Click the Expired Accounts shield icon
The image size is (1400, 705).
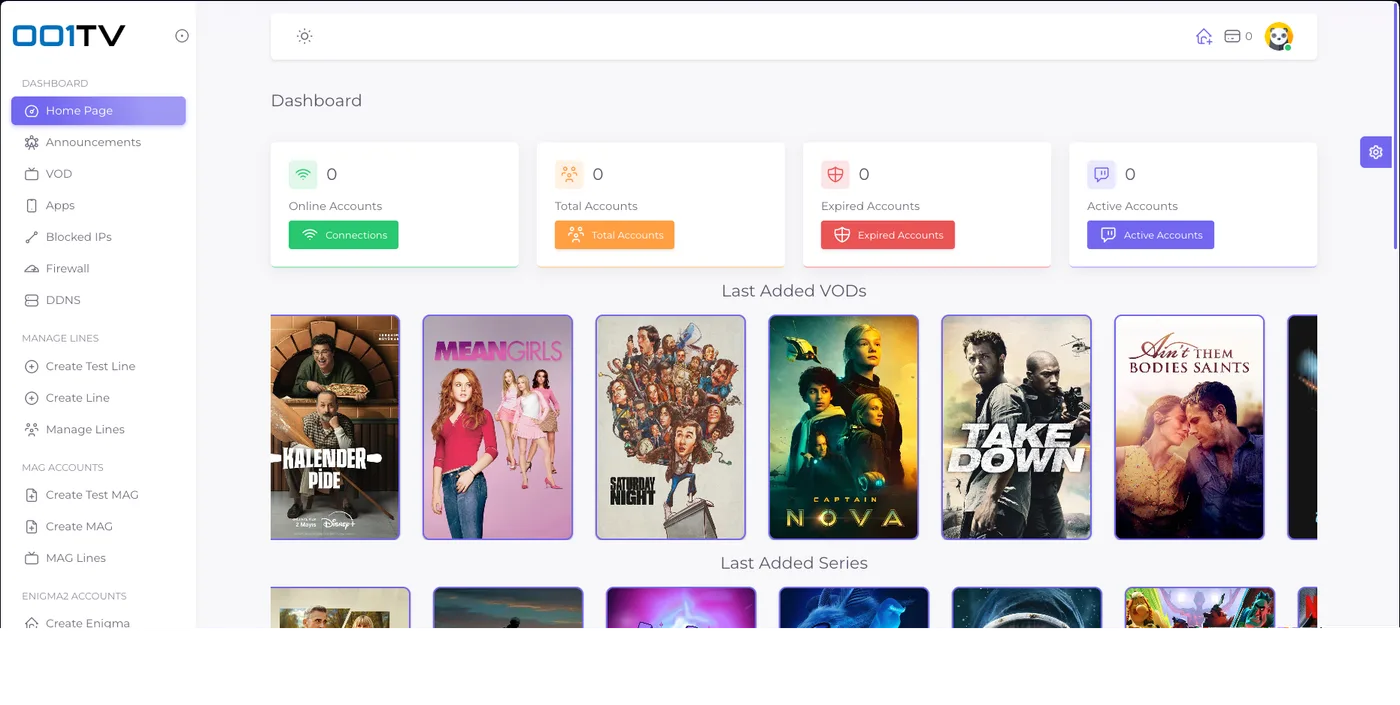(835, 175)
